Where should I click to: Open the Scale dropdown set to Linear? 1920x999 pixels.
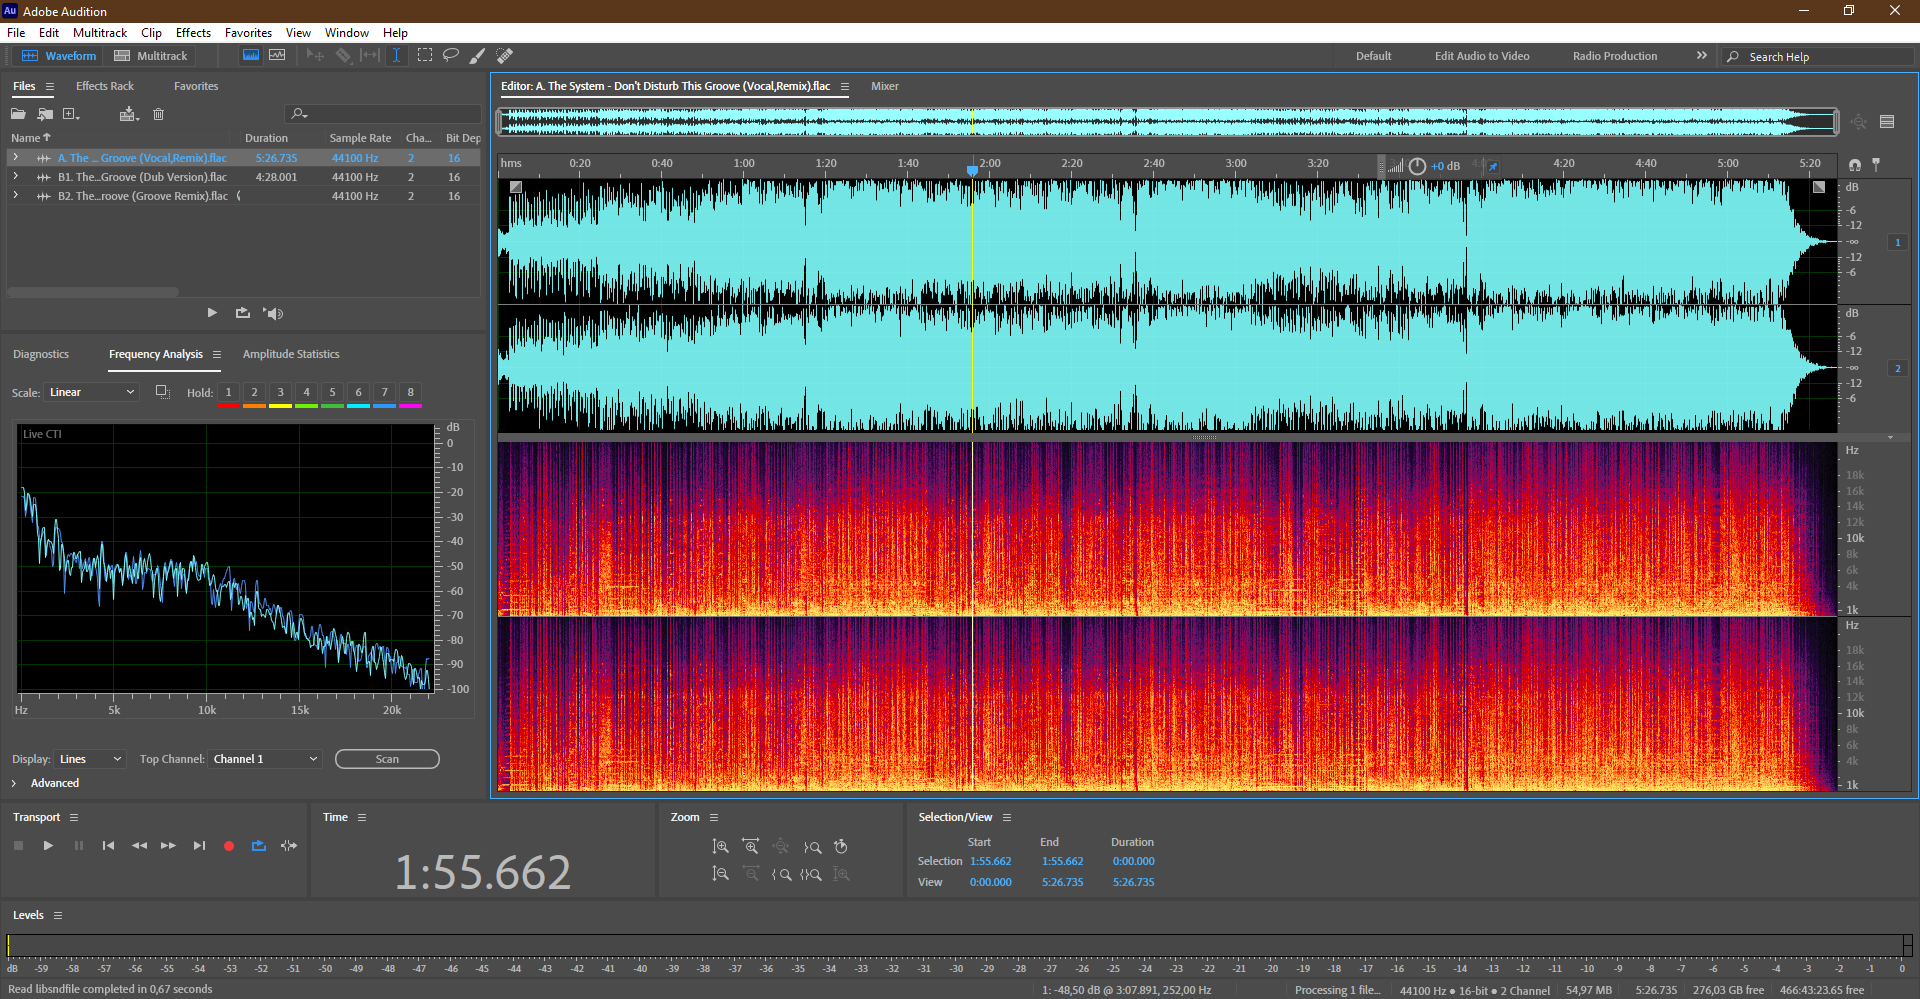(x=91, y=392)
